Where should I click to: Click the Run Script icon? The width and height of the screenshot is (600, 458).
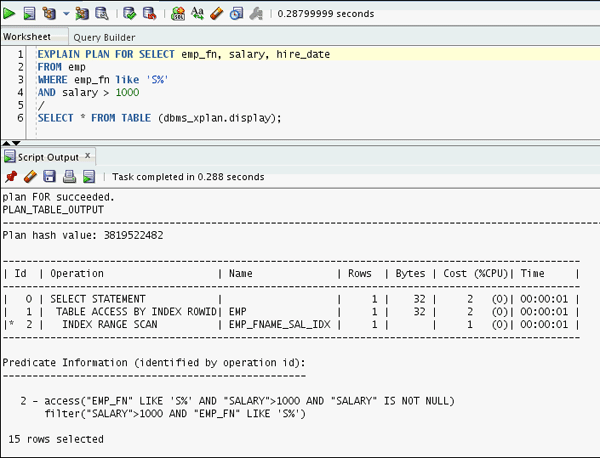(x=29, y=14)
